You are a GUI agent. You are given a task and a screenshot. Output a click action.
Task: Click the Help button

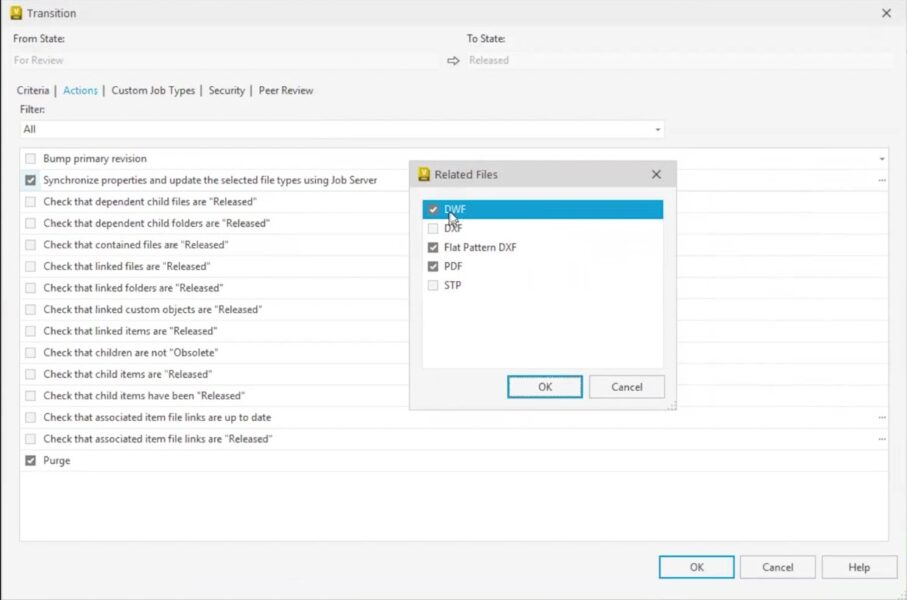(858, 566)
